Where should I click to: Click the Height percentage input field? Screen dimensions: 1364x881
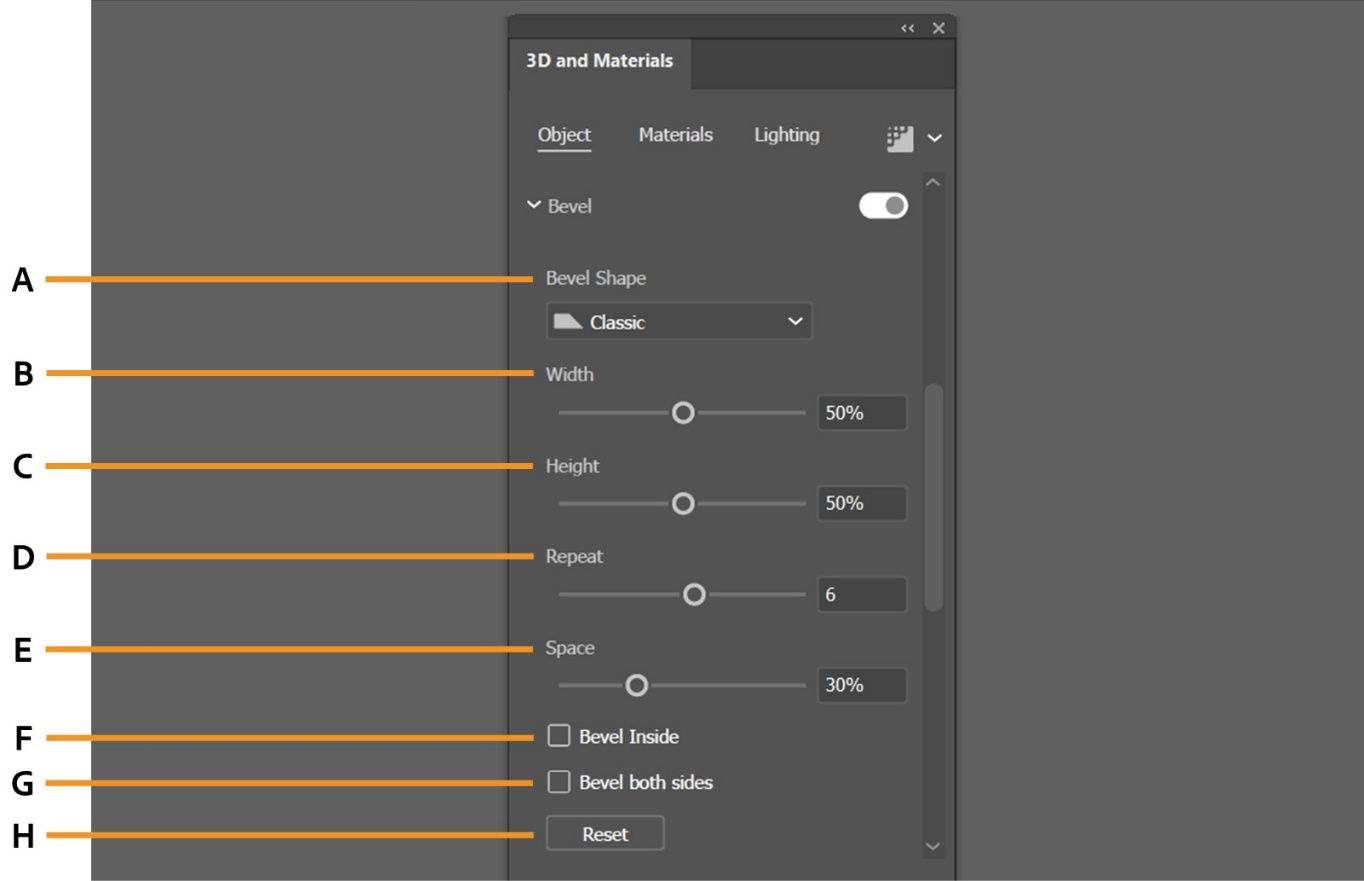(x=862, y=503)
